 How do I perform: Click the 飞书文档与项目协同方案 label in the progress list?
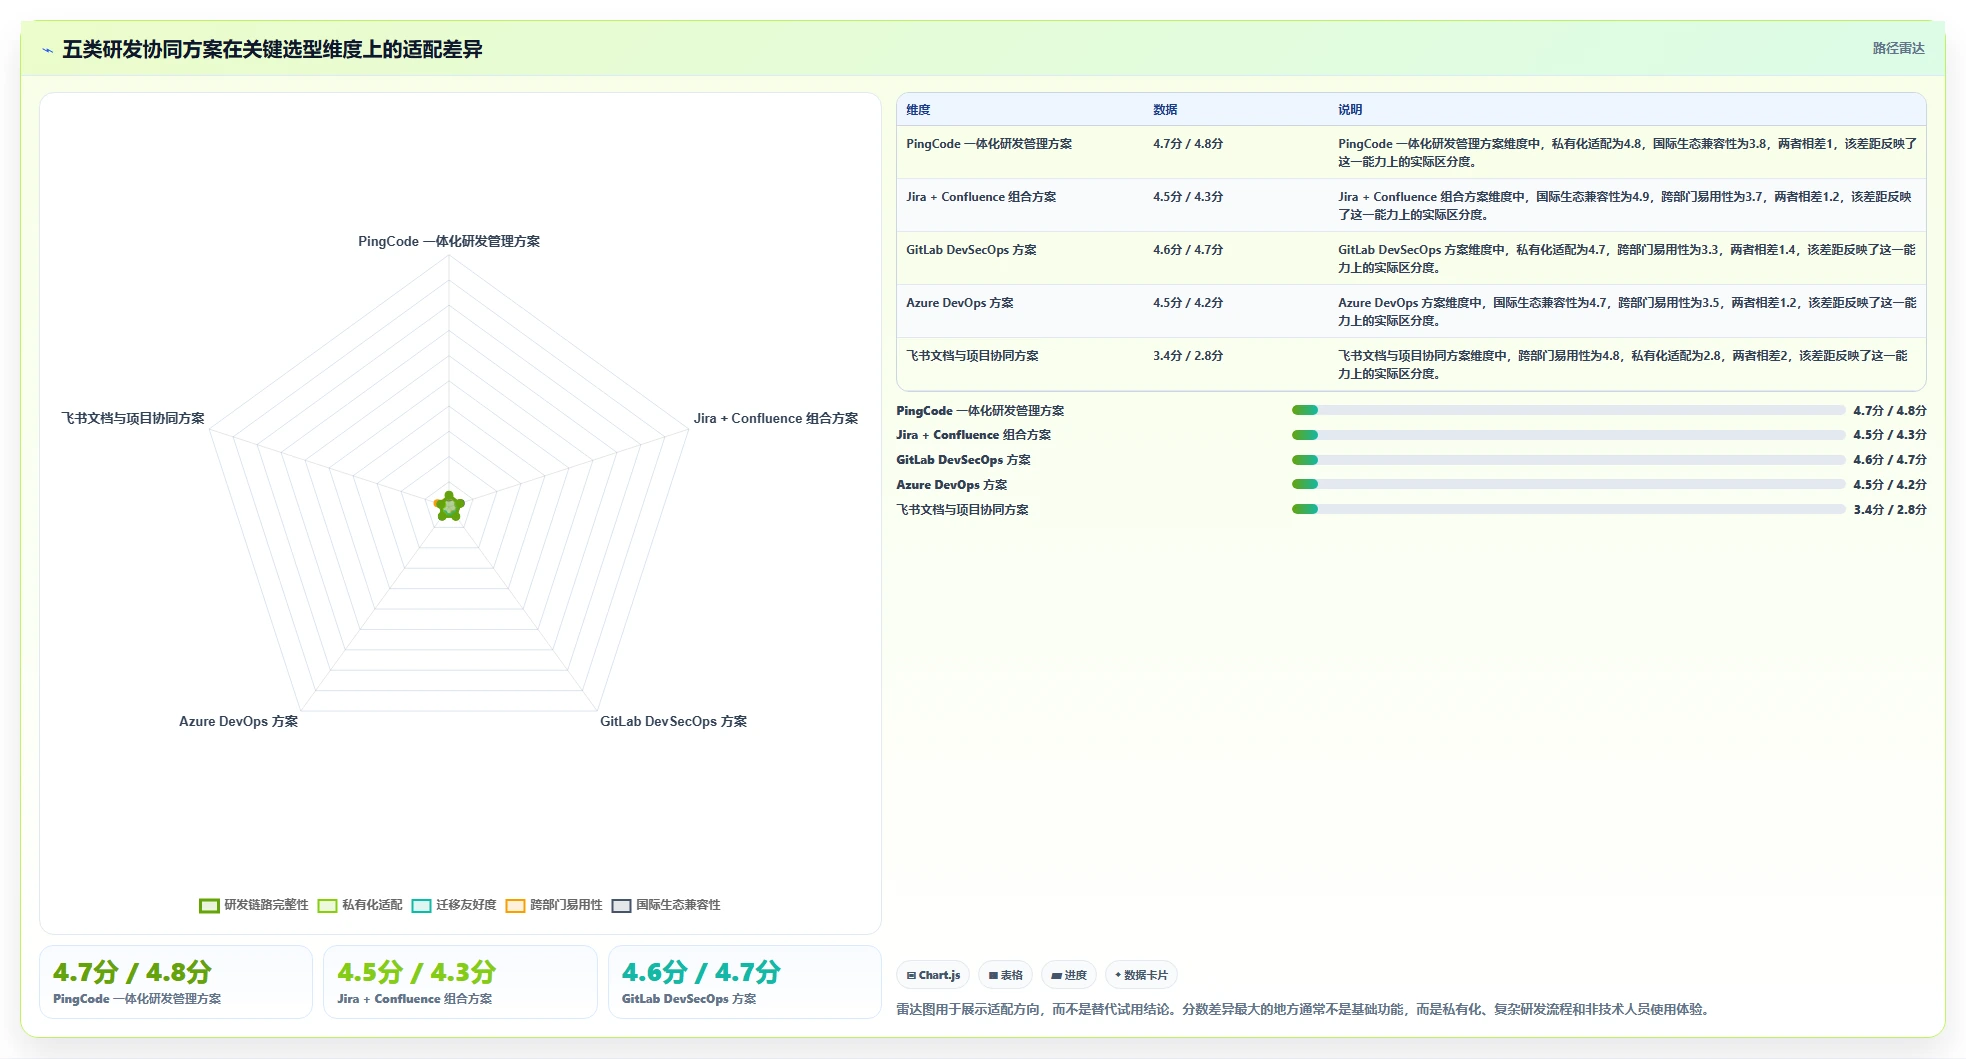(x=962, y=510)
